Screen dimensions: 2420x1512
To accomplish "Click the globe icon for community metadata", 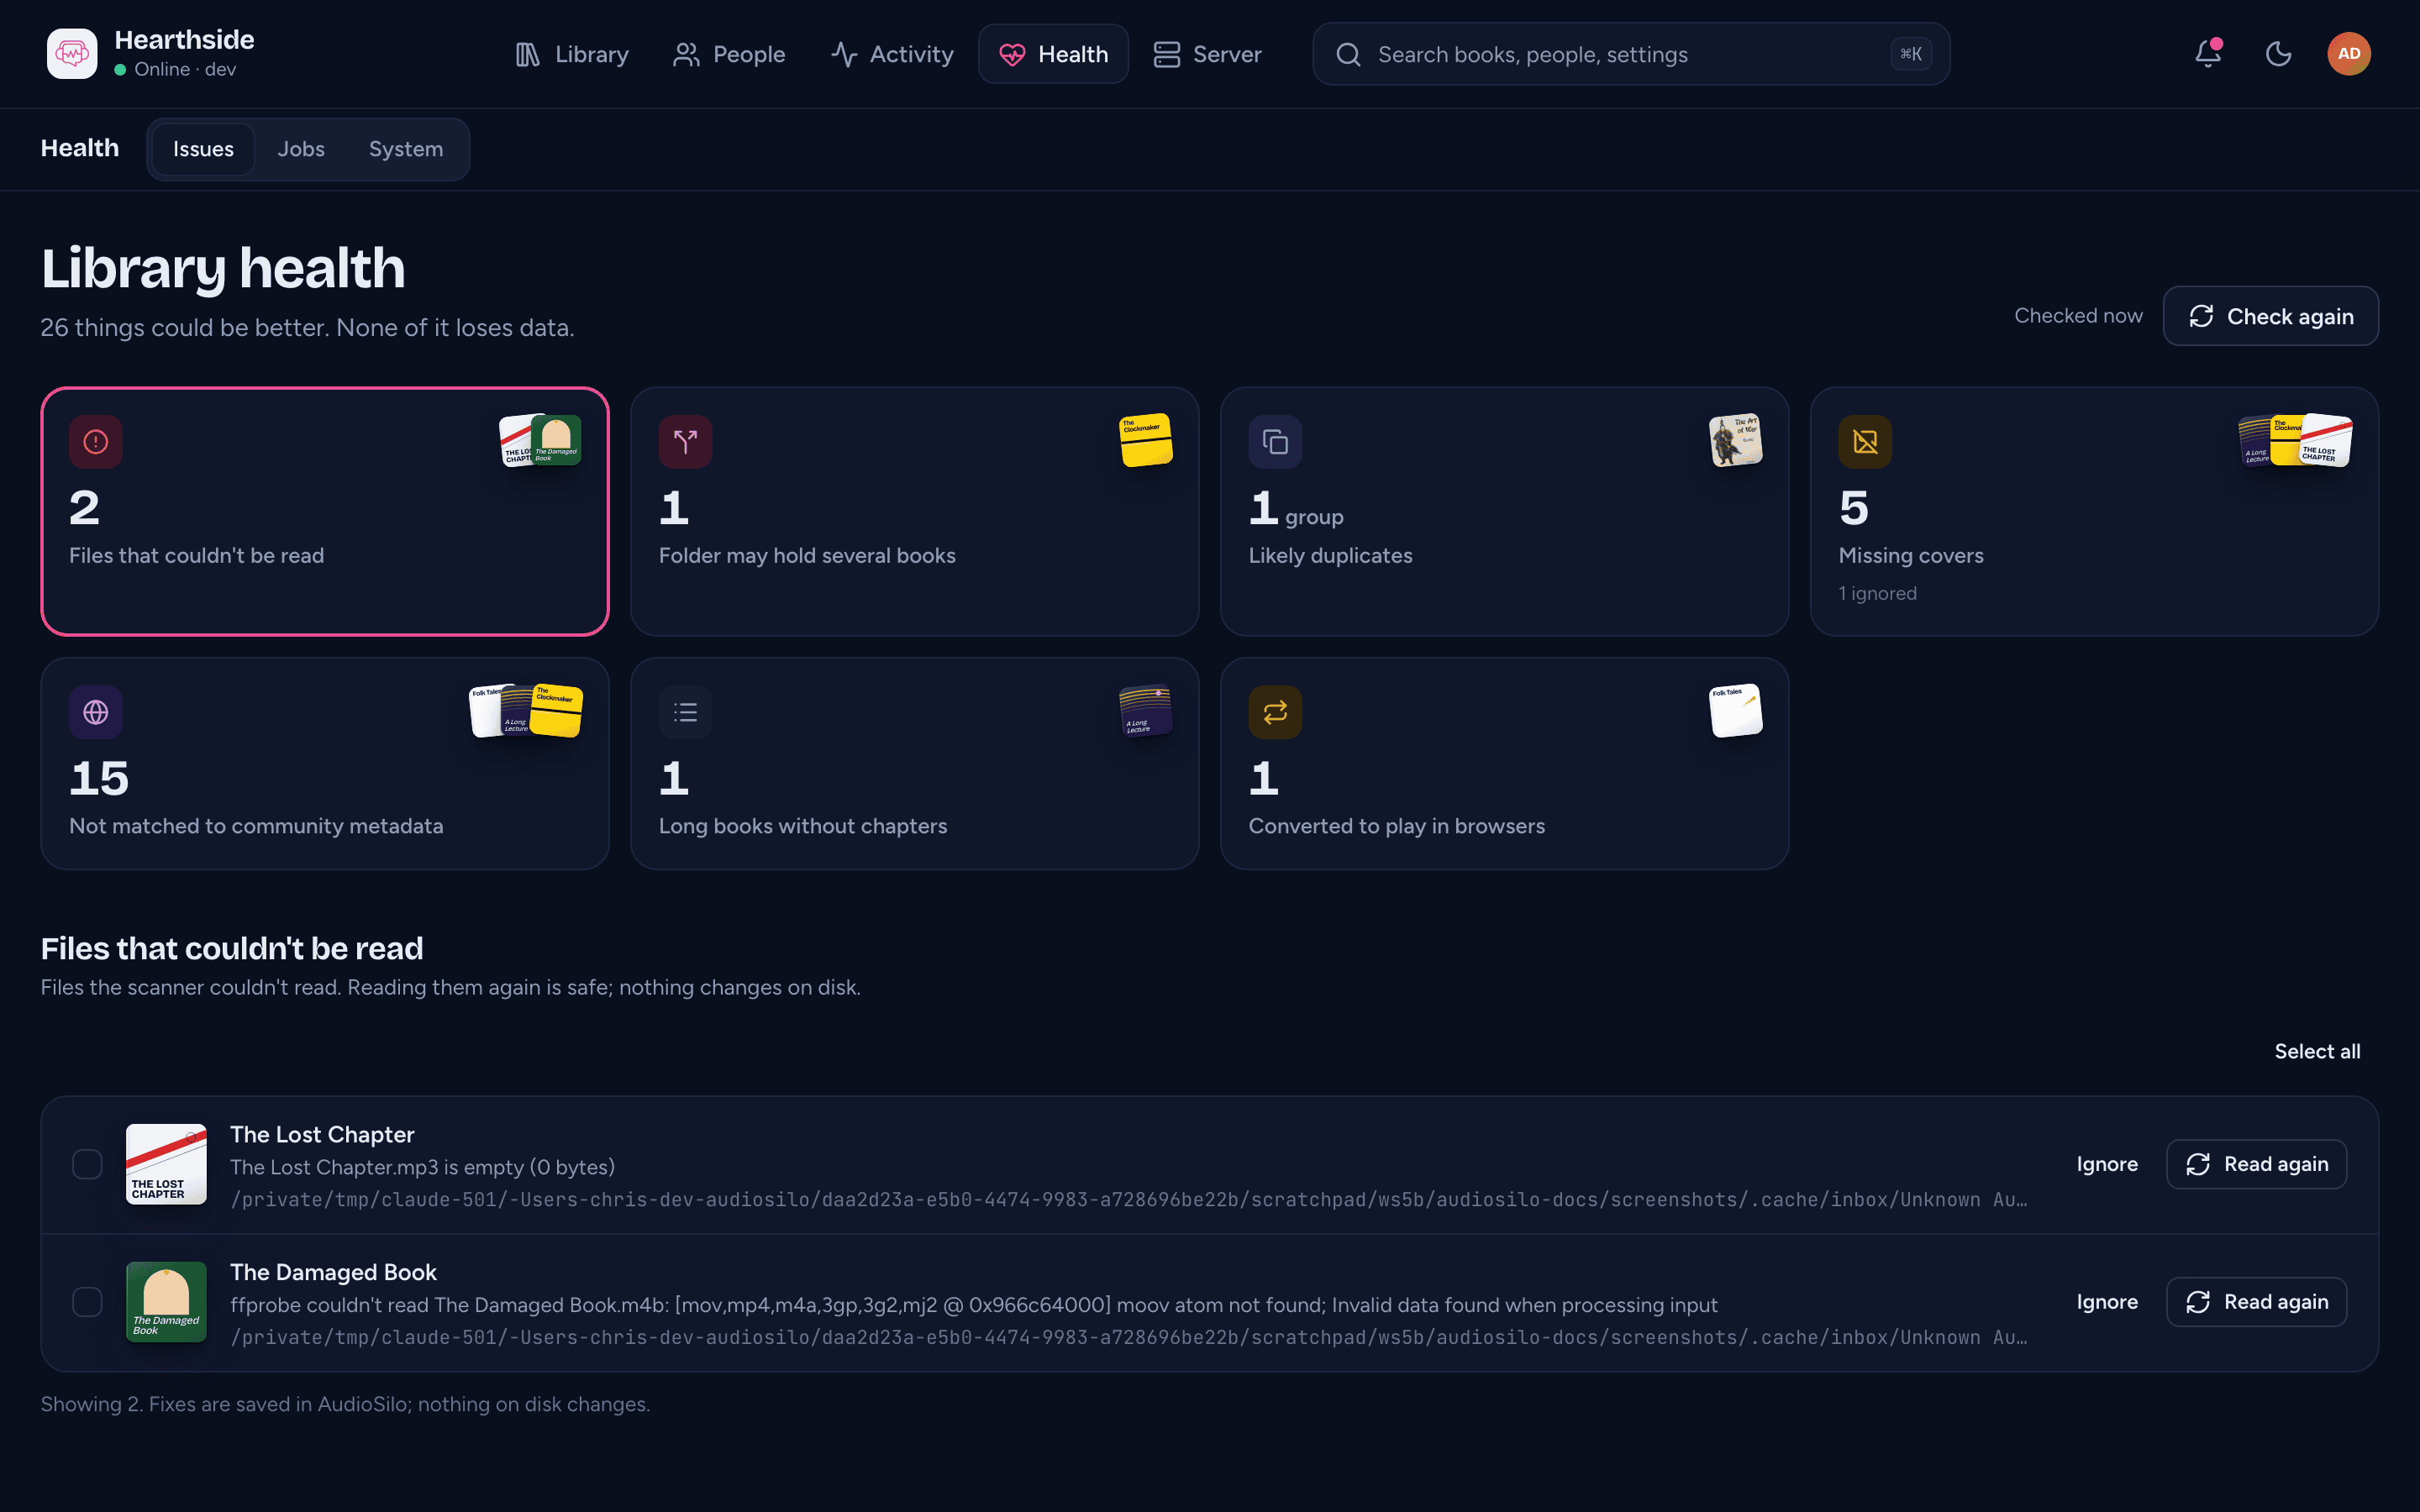I will [96, 712].
